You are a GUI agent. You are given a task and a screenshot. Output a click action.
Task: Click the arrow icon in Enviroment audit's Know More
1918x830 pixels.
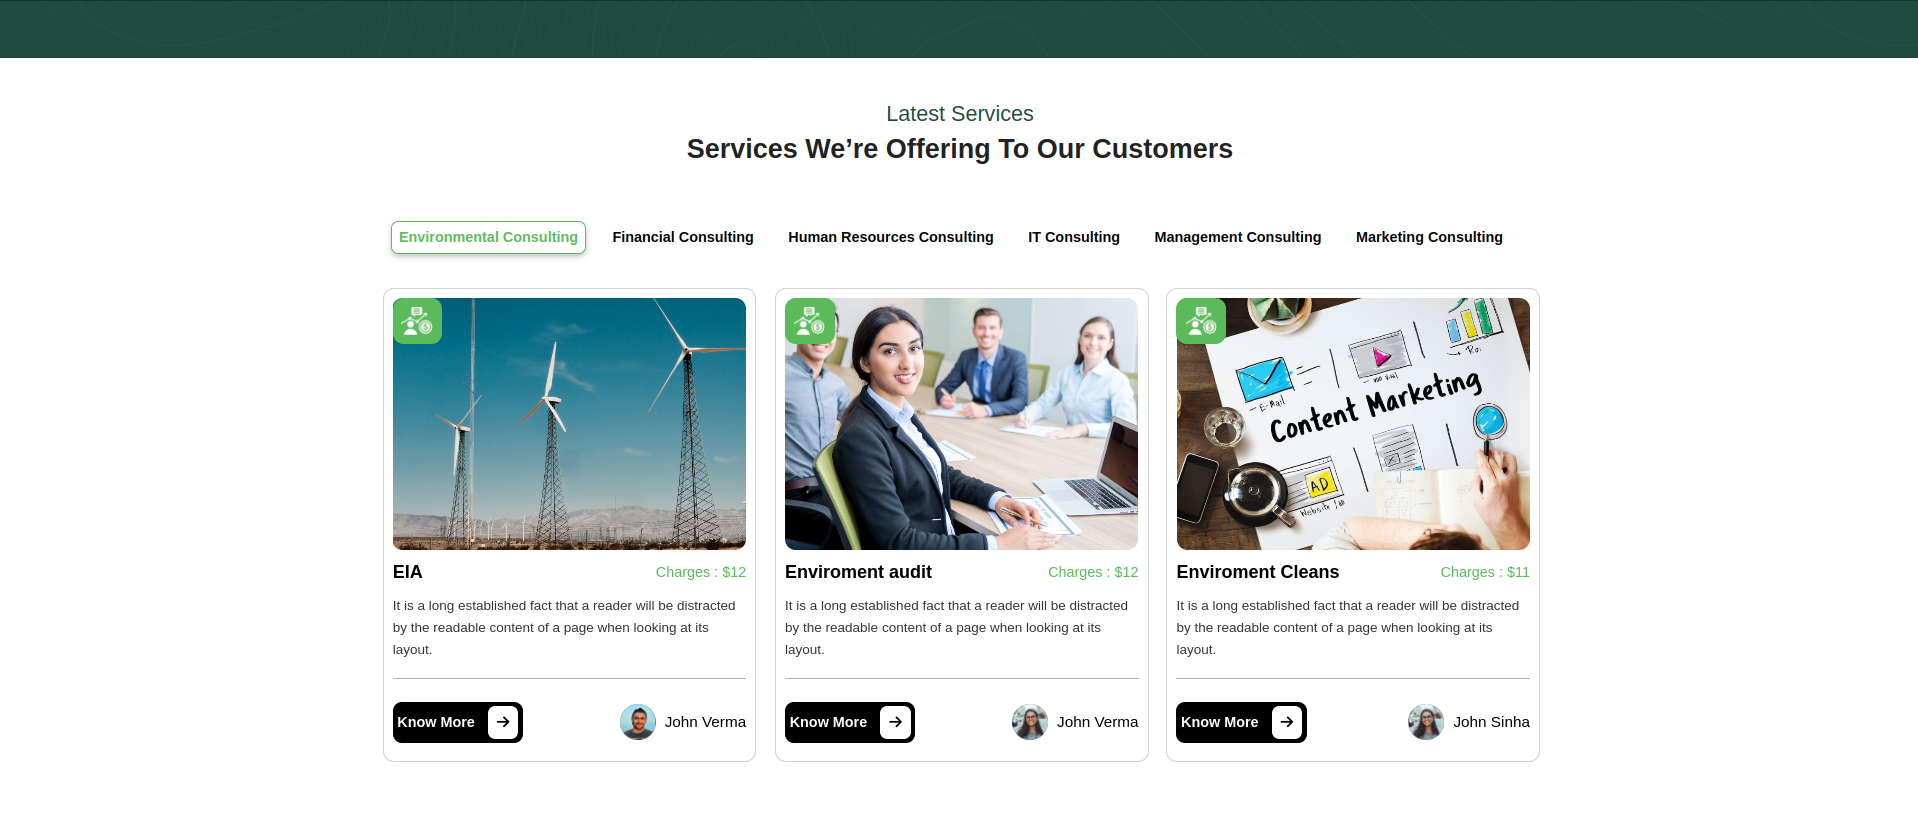click(x=895, y=722)
